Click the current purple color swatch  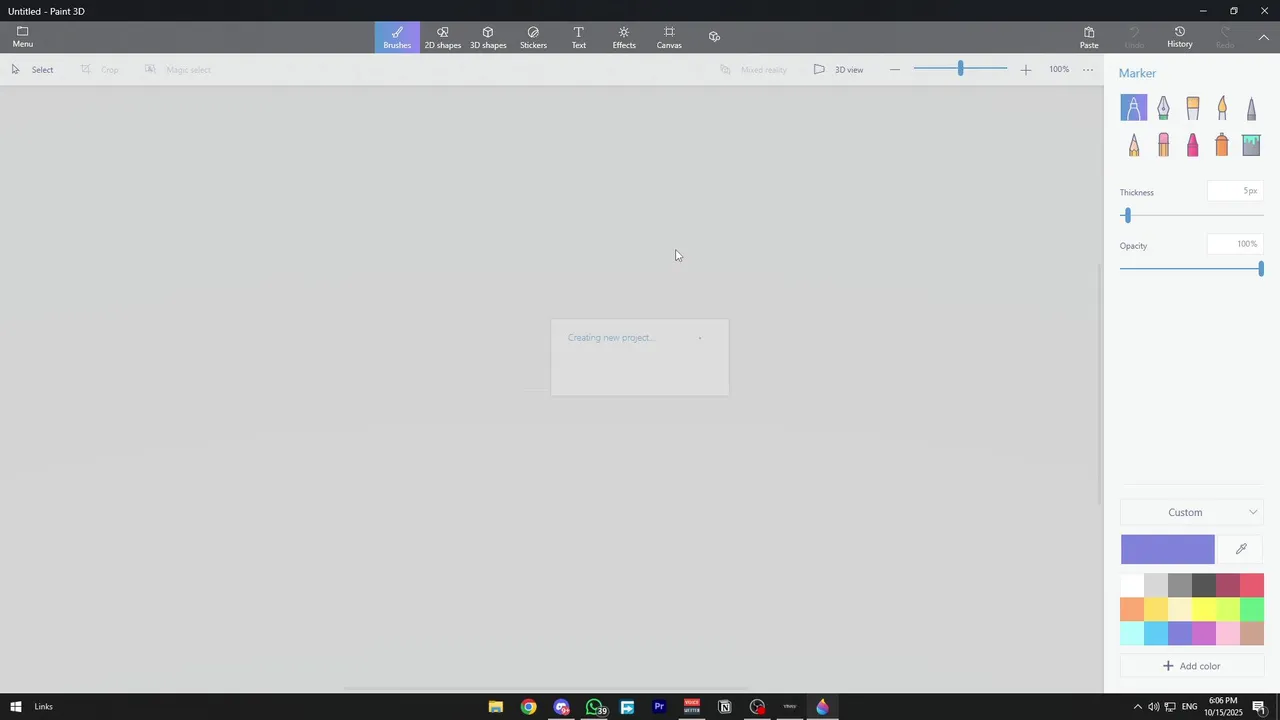click(x=1168, y=549)
